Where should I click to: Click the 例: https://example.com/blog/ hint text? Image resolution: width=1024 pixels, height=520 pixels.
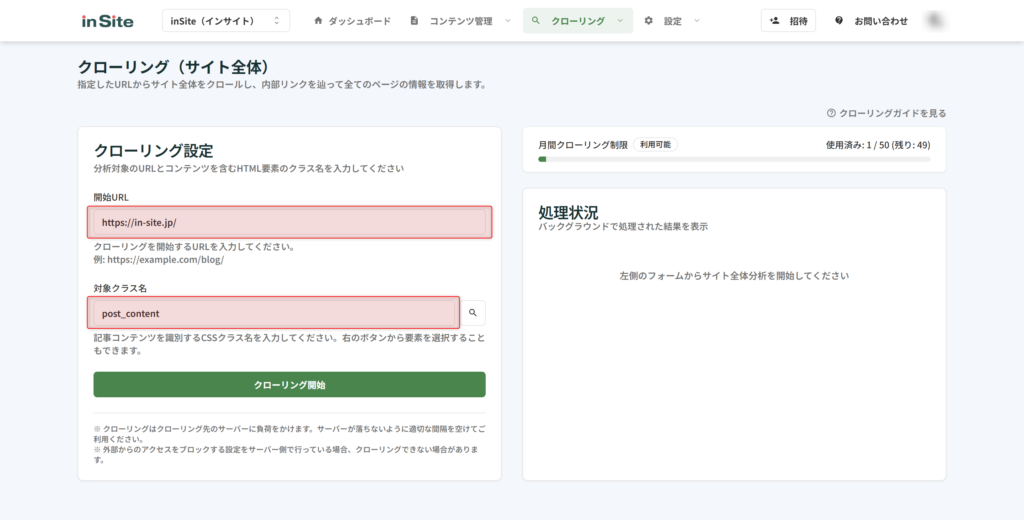tap(159, 259)
